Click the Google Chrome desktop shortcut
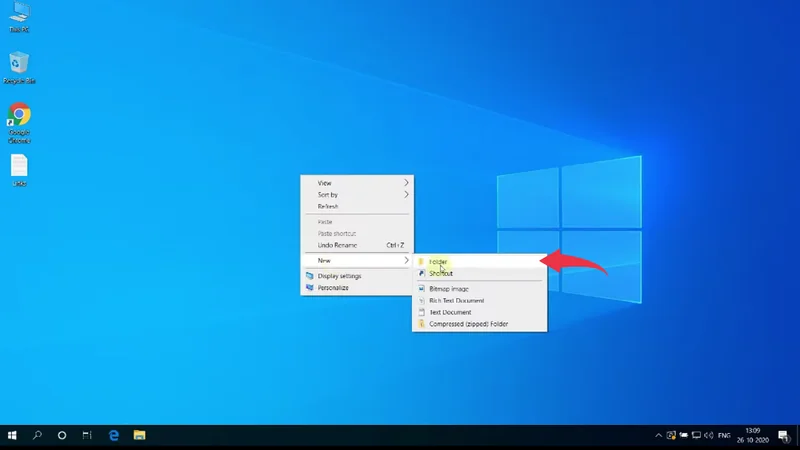The width and height of the screenshot is (800, 450). [x=19, y=119]
